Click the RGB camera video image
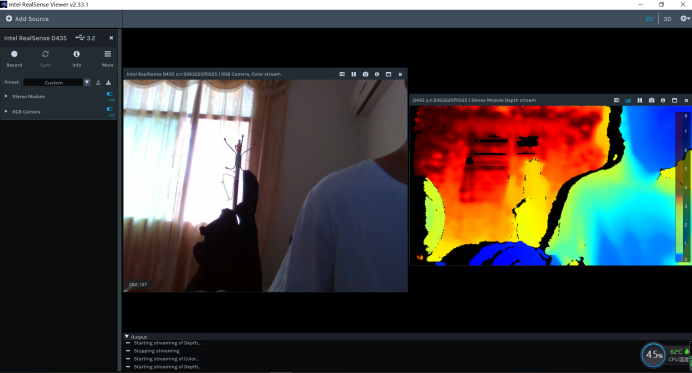692x373 pixels. coord(265,185)
